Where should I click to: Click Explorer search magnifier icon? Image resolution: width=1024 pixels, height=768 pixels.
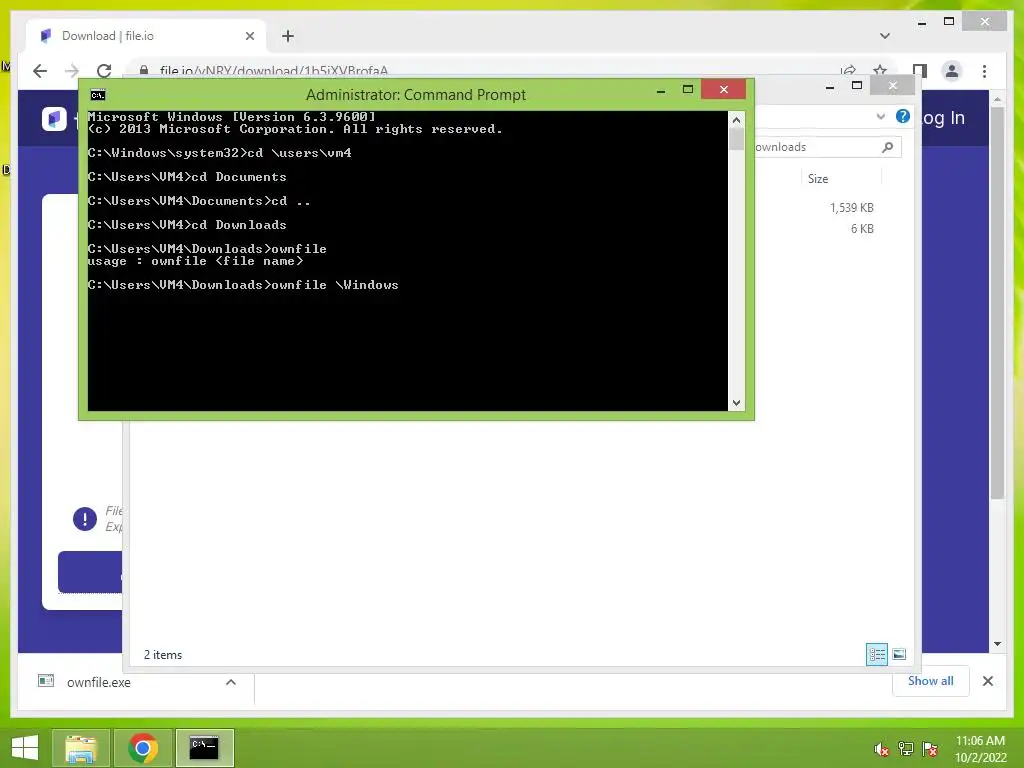888,147
